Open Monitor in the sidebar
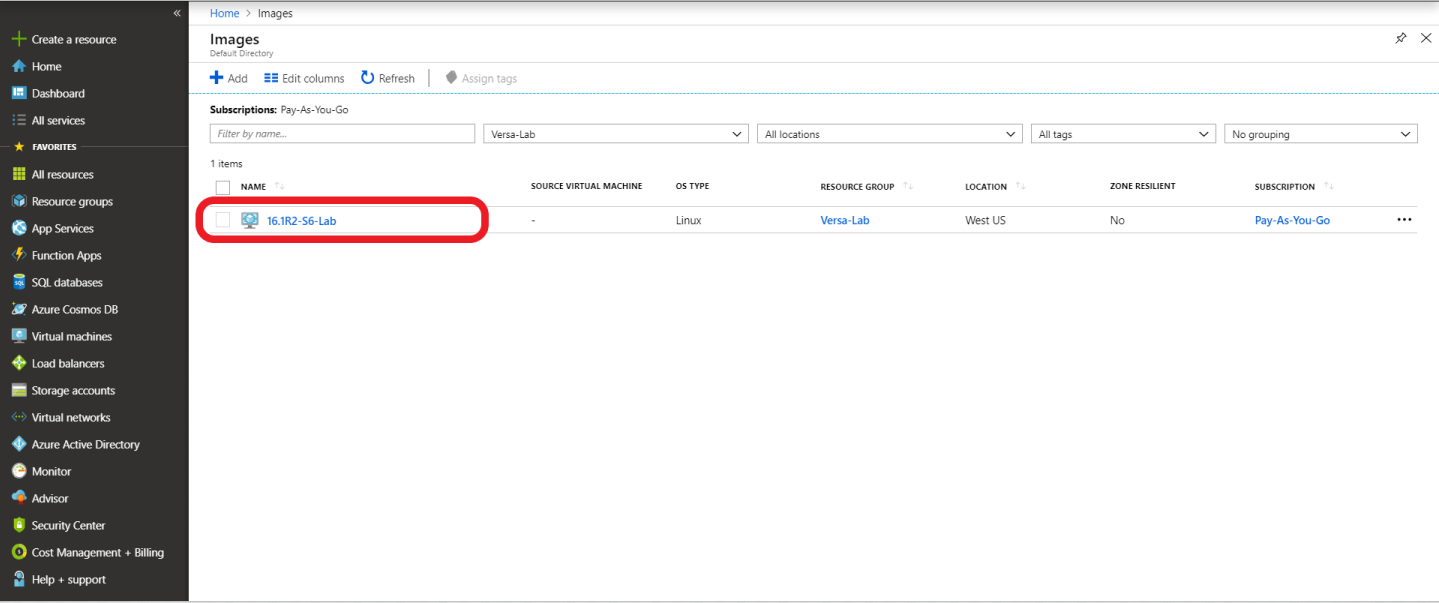 (x=51, y=471)
